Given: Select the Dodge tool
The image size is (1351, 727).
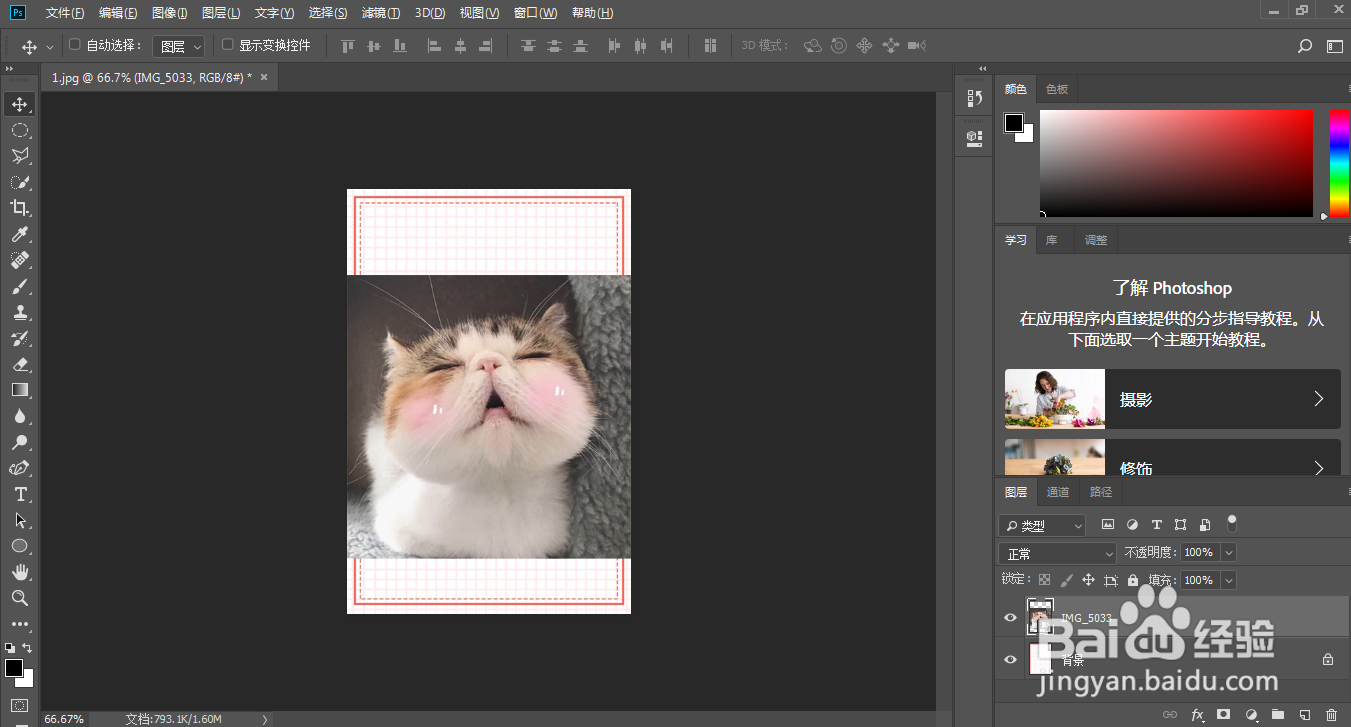Looking at the screenshot, I should [19, 442].
